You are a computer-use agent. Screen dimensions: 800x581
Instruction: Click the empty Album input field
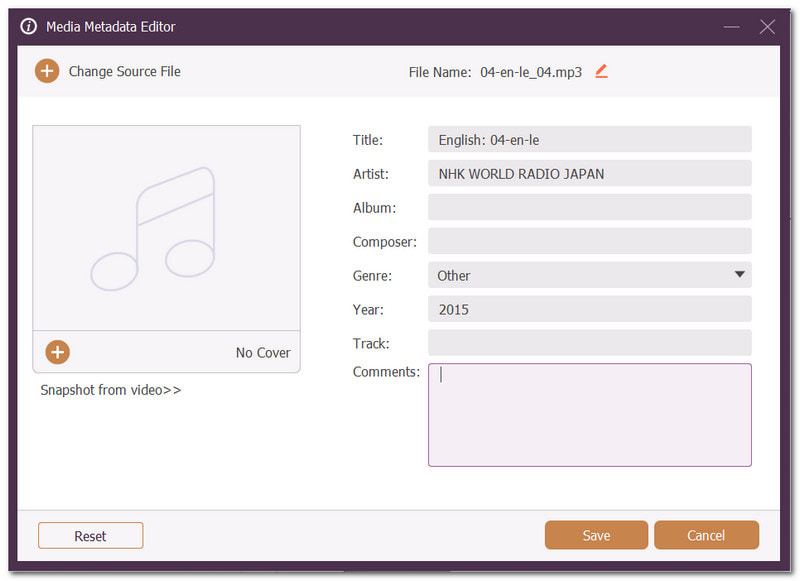pos(589,207)
